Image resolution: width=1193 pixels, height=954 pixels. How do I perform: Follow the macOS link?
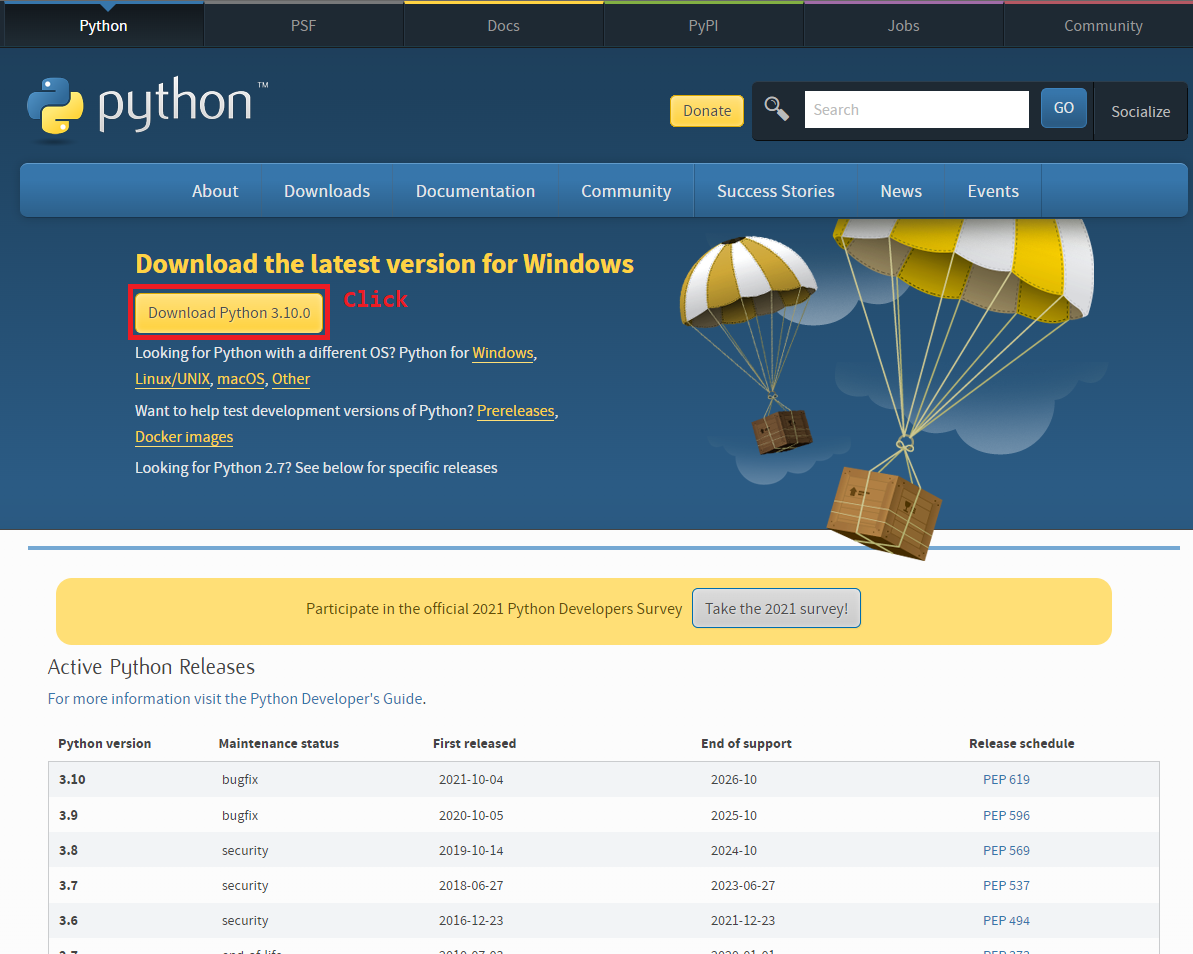coord(241,379)
